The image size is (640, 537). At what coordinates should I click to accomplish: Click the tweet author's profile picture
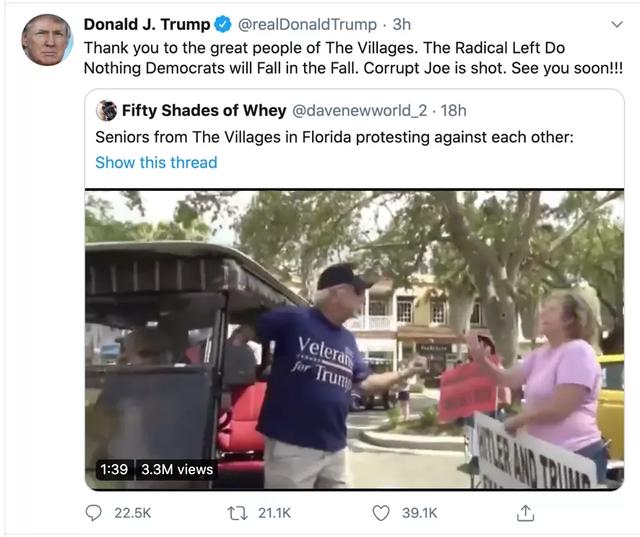pyautogui.click(x=47, y=40)
